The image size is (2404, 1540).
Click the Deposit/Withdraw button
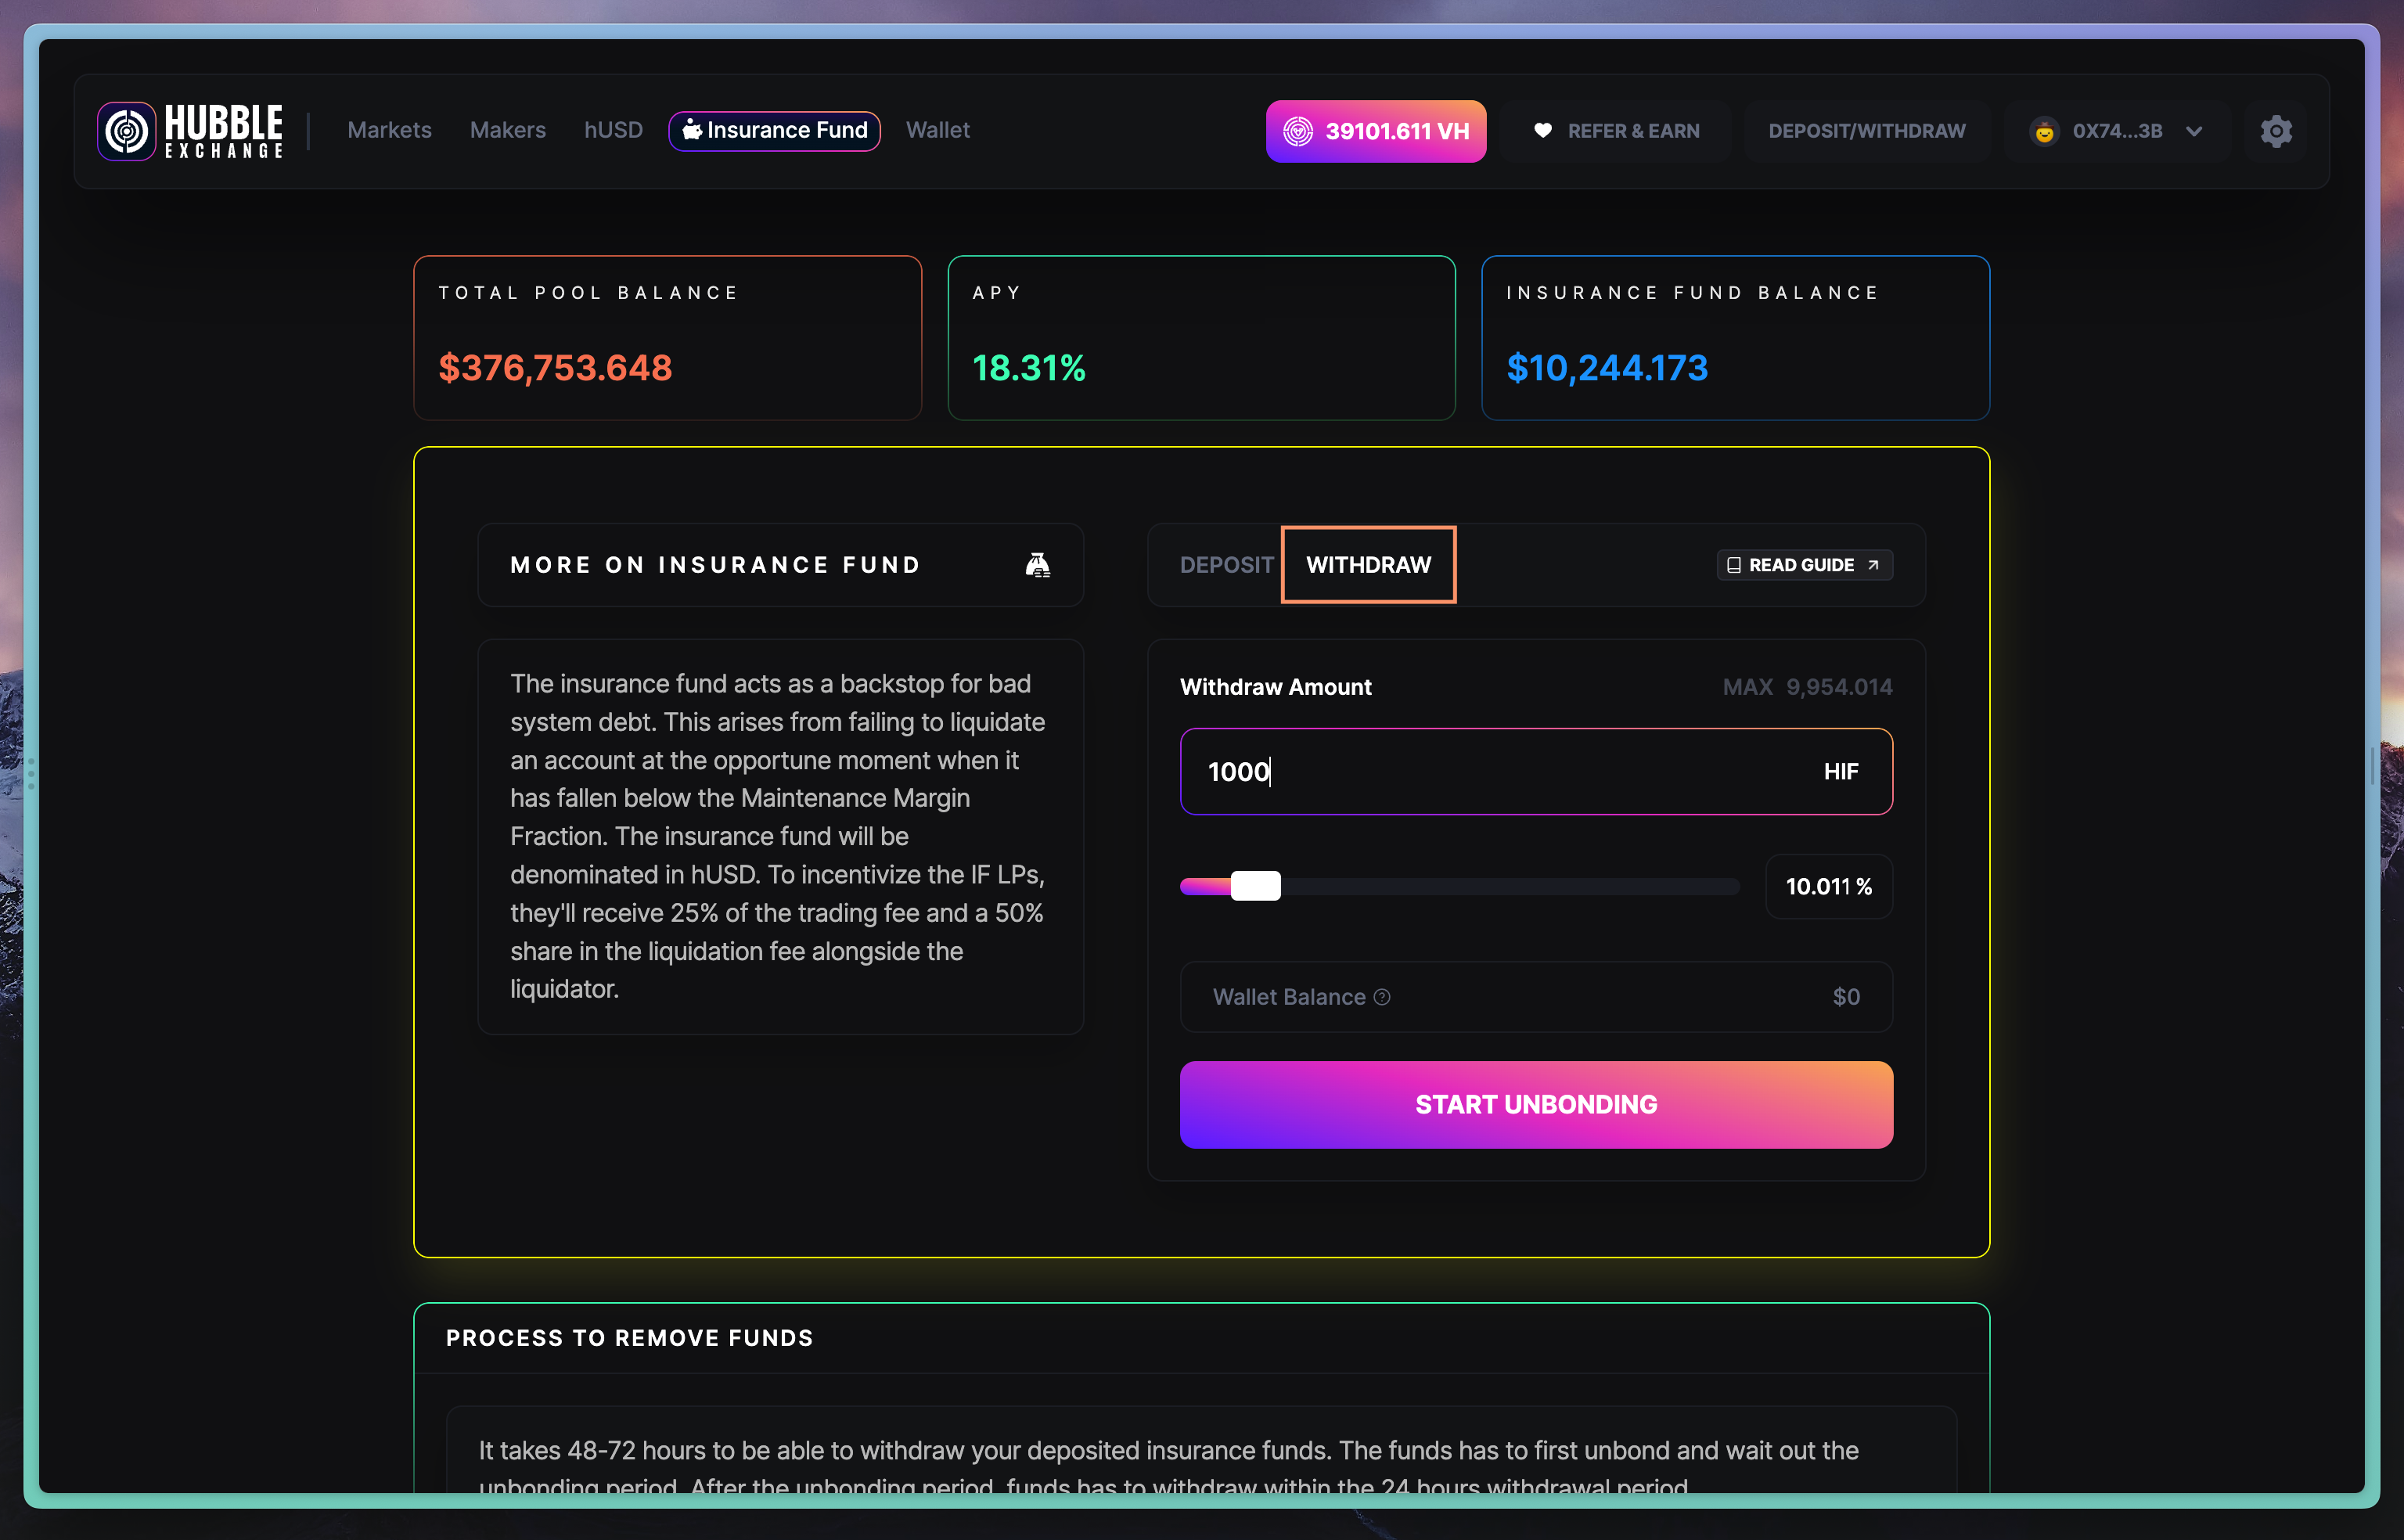1866,131
